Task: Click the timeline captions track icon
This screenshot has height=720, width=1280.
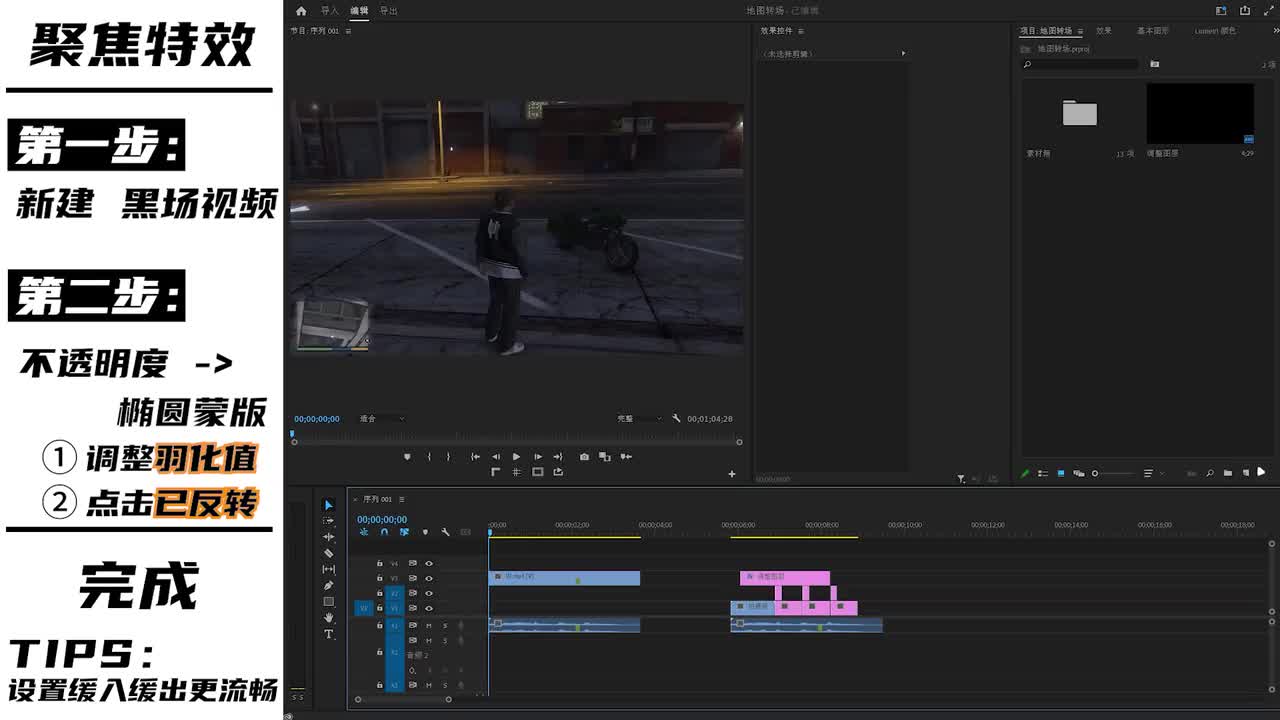Action: [x=465, y=532]
